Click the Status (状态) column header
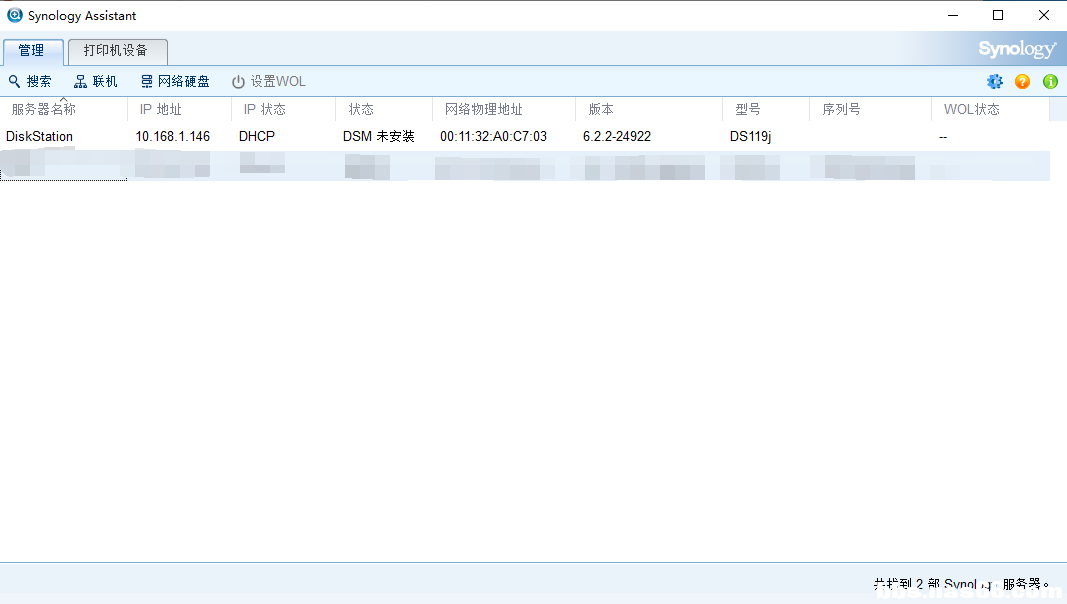This screenshot has height=604, width=1067. tap(361, 110)
